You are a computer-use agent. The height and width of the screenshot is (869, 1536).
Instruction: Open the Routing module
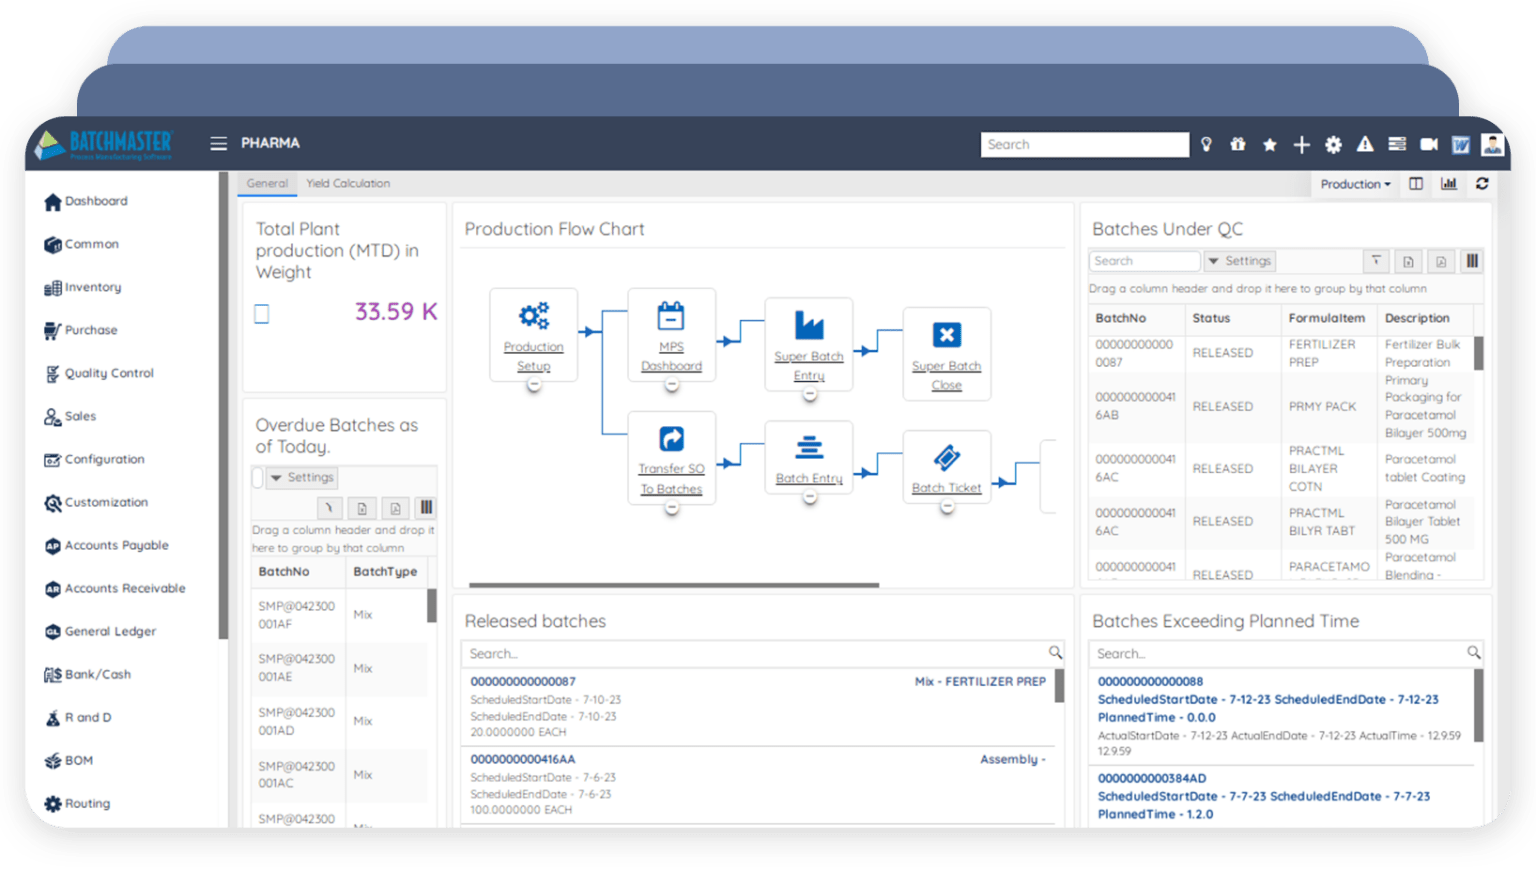tap(86, 803)
